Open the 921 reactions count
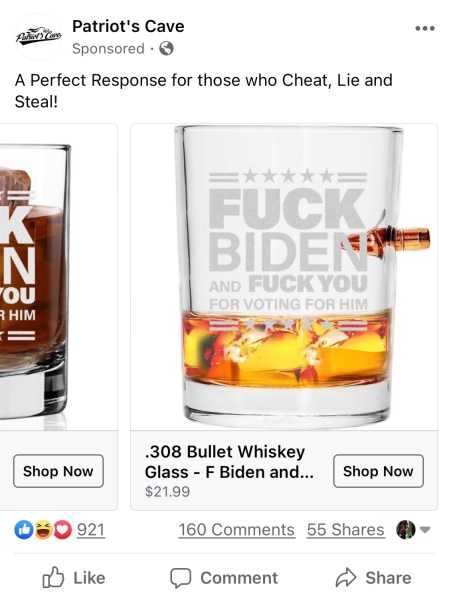The height and width of the screenshot is (598, 449). [91, 530]
